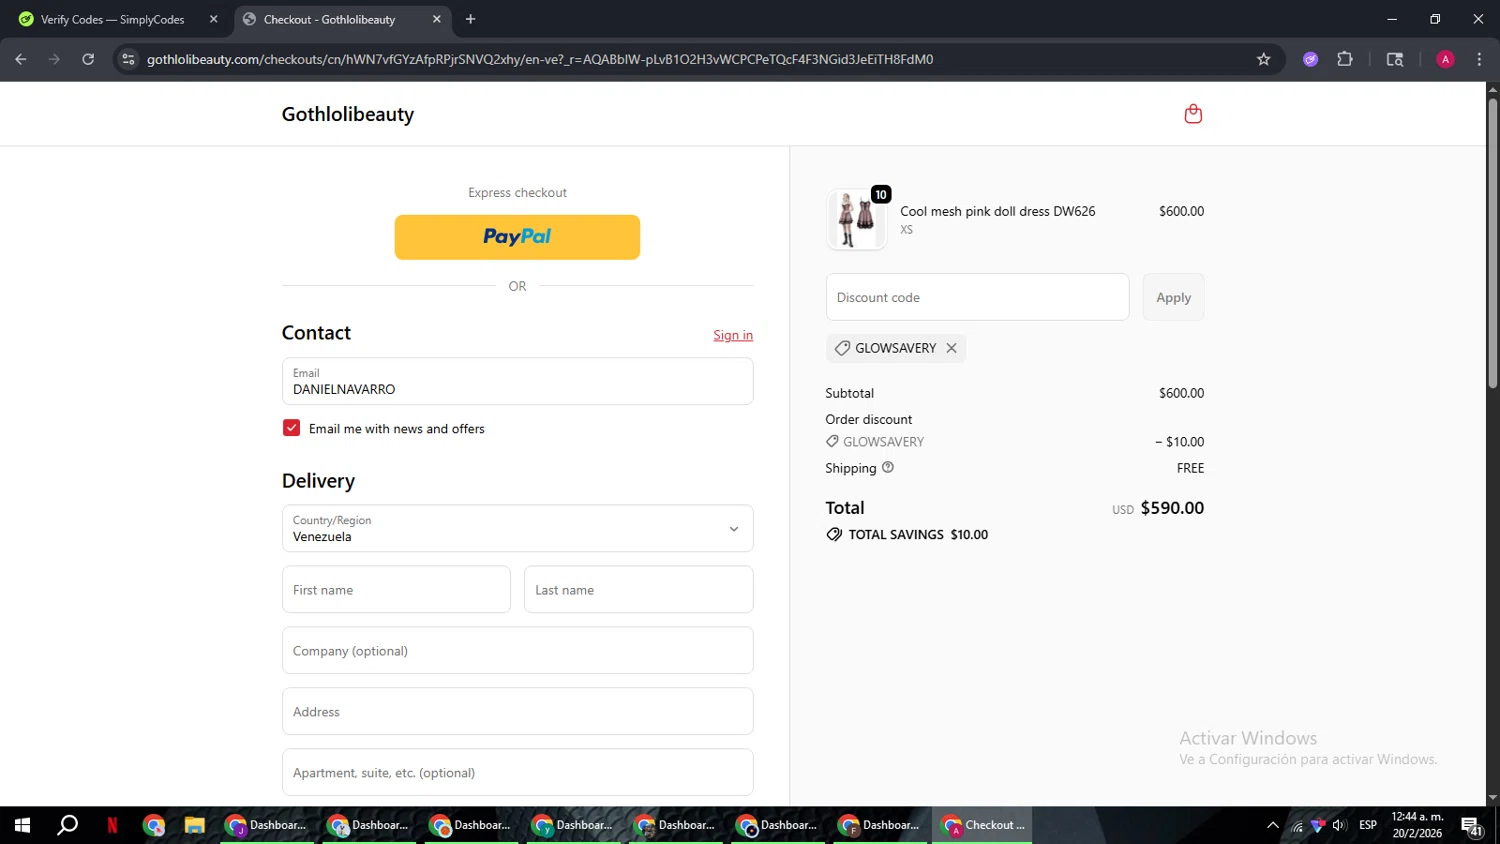
Task: Open the Chrome three-dot menu
Action: 1479,59
